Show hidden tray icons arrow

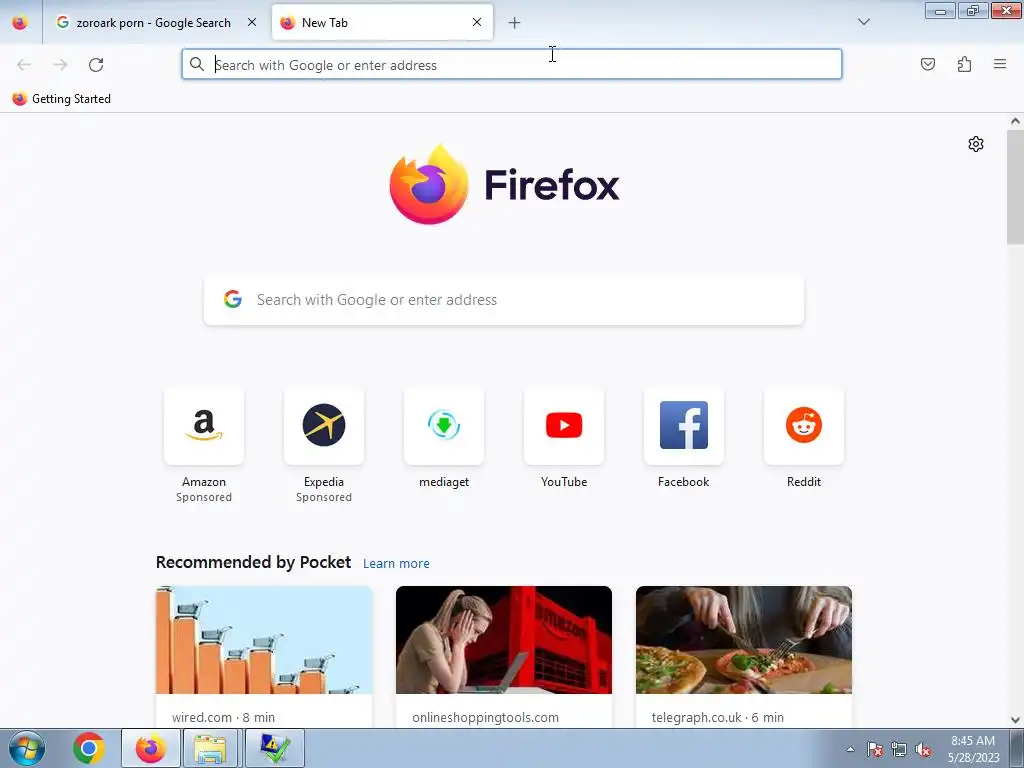pyautogui.click(x=850, y=749)
